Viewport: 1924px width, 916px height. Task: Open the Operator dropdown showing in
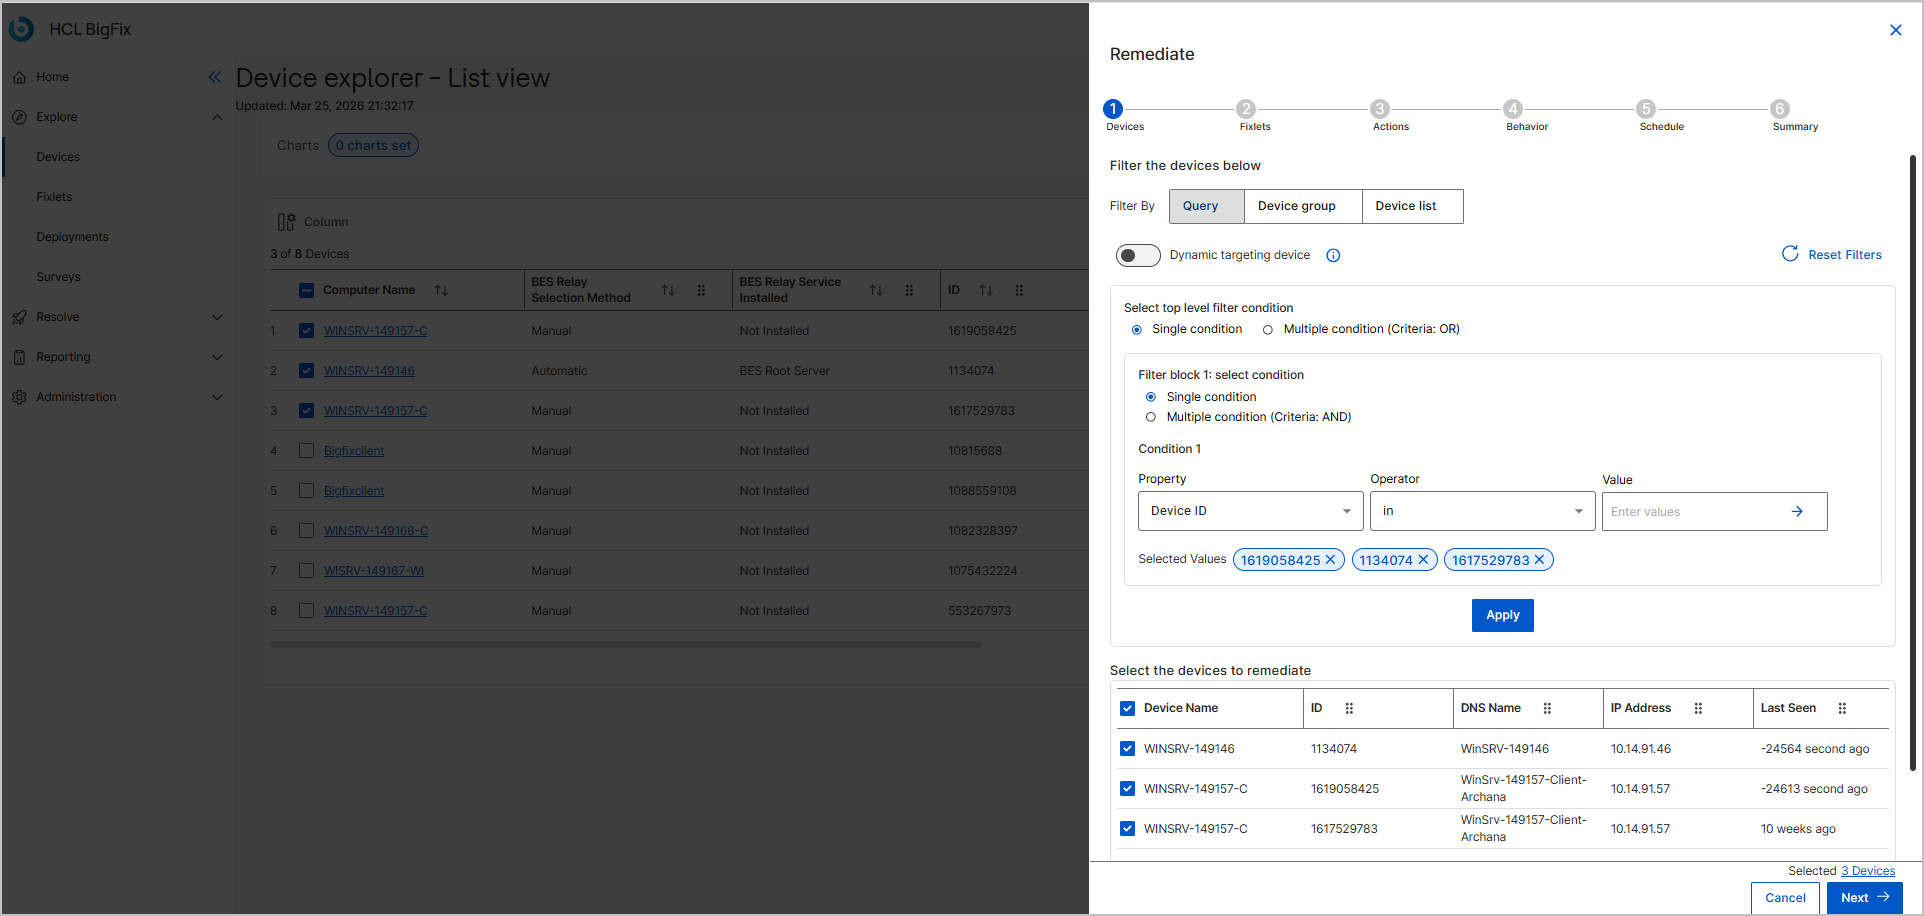(x=1482, y=511)
